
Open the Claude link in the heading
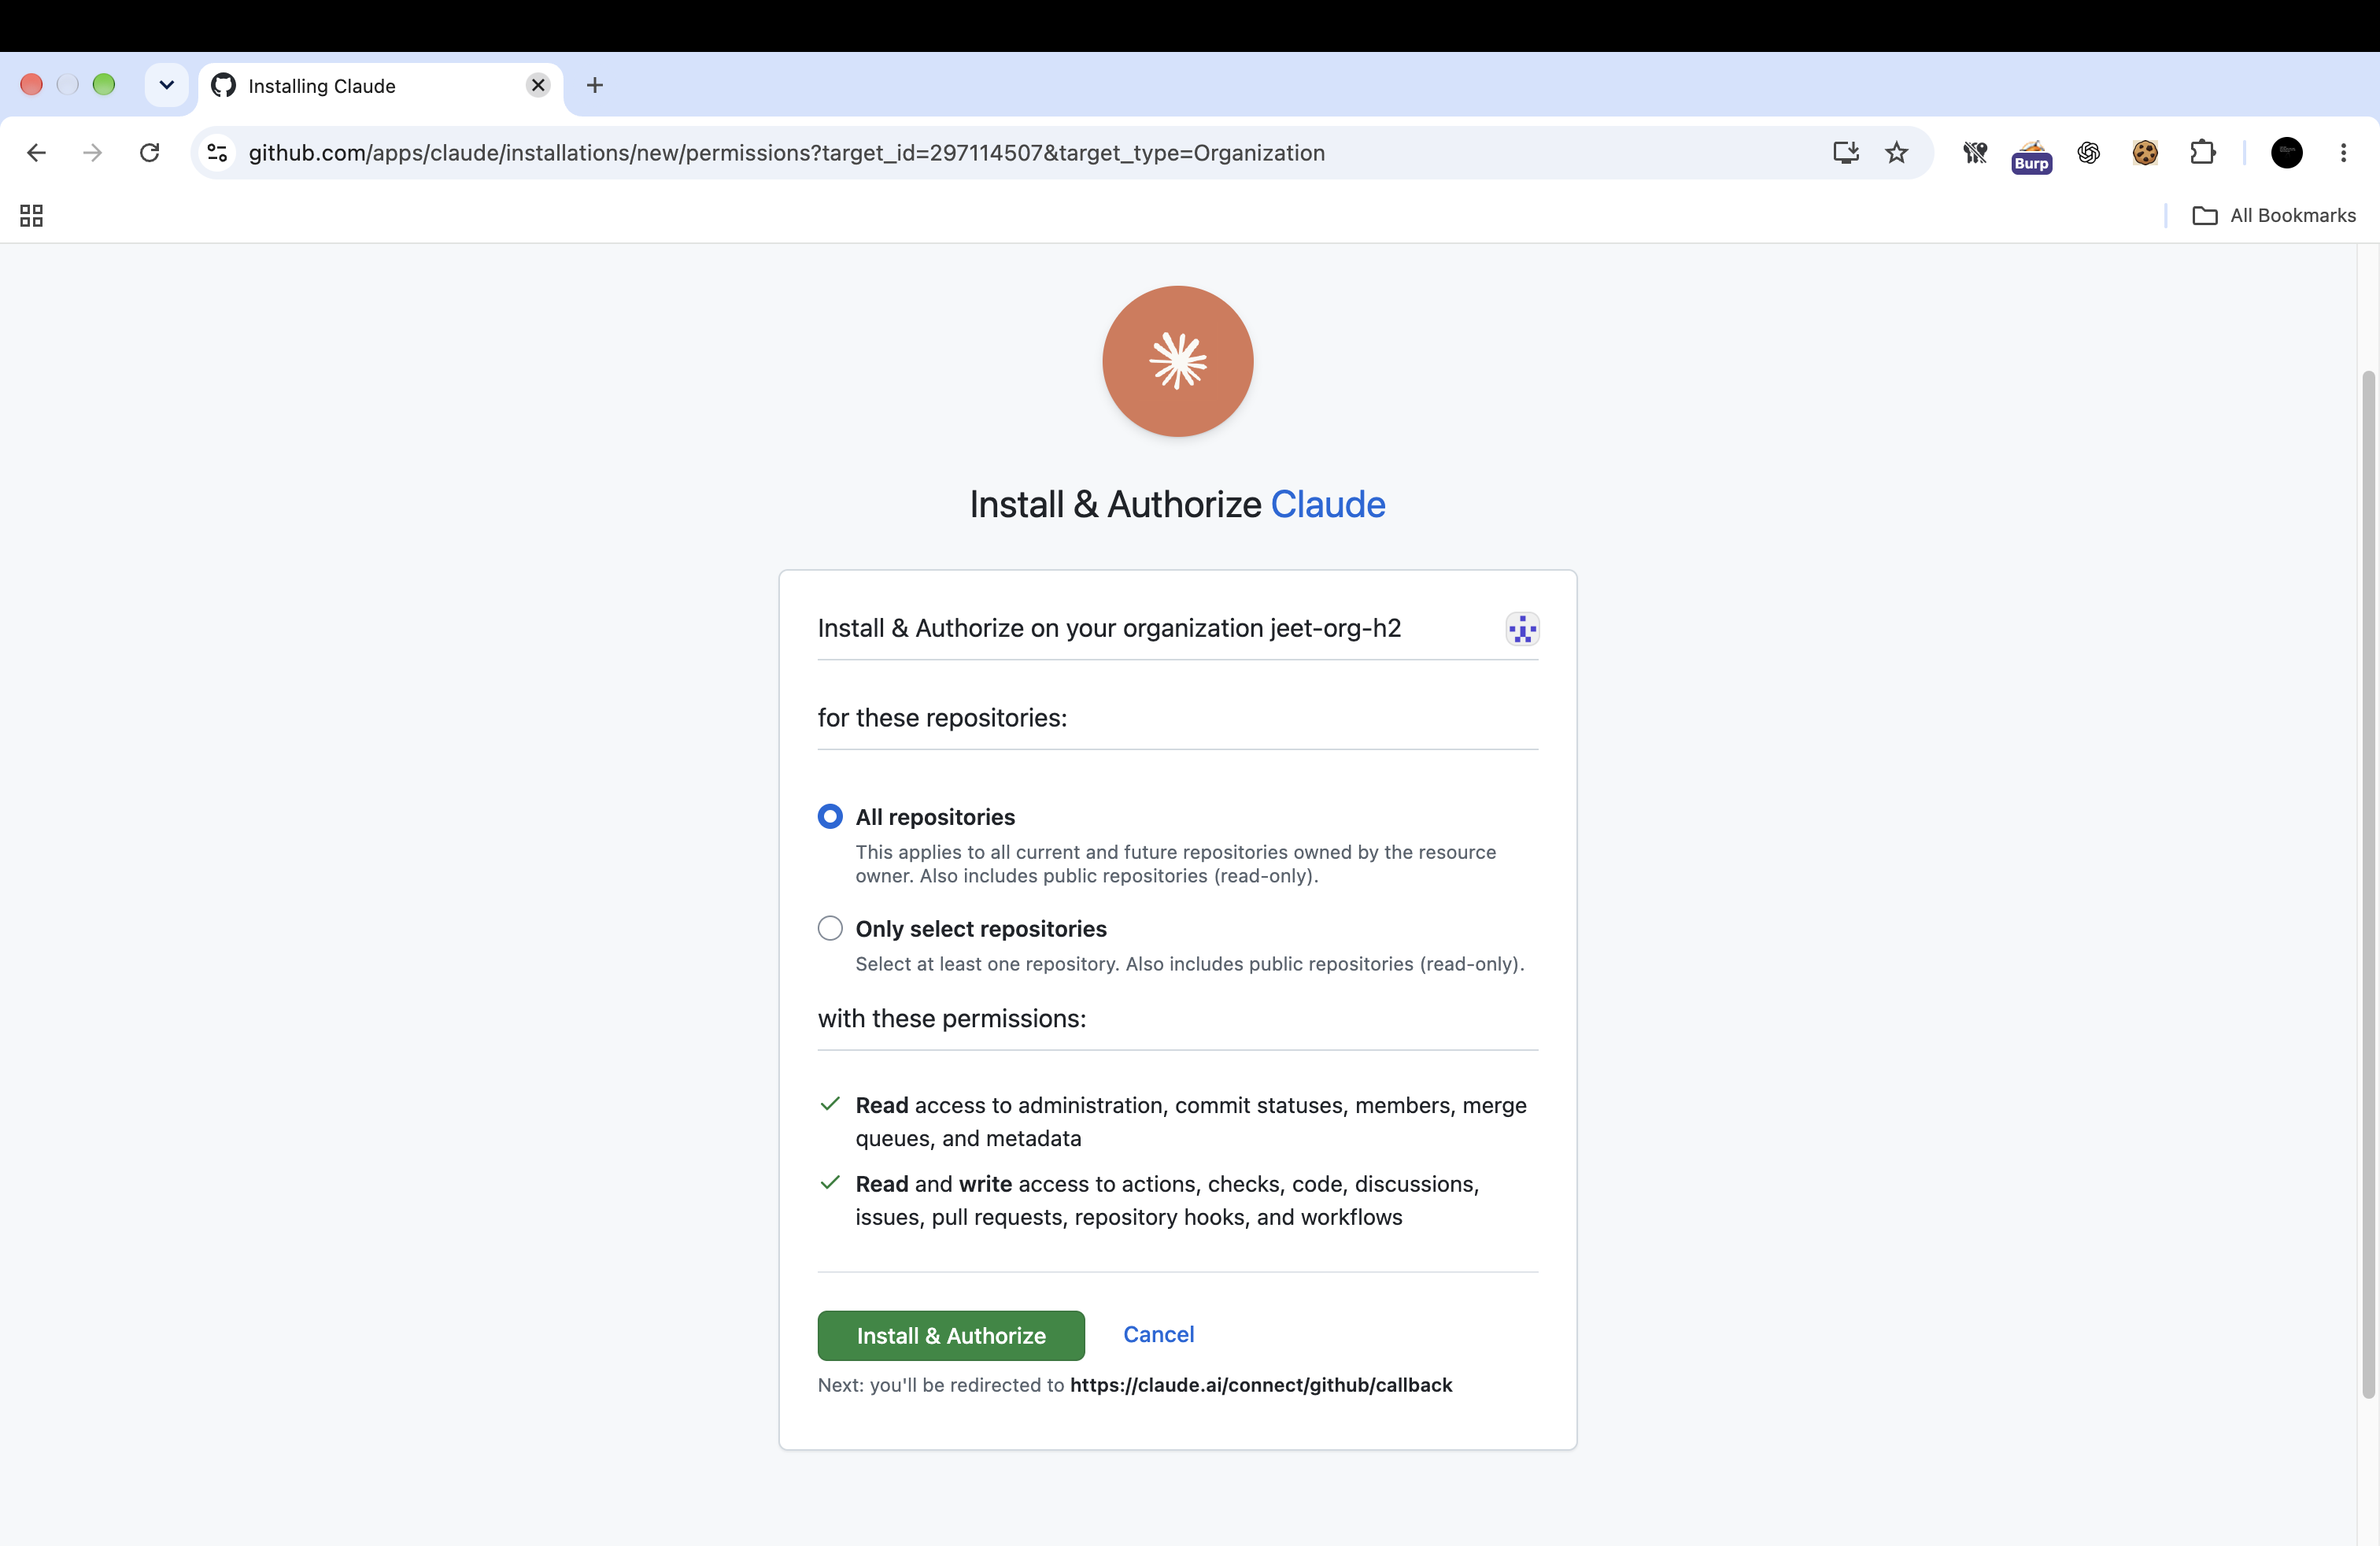1327,504
